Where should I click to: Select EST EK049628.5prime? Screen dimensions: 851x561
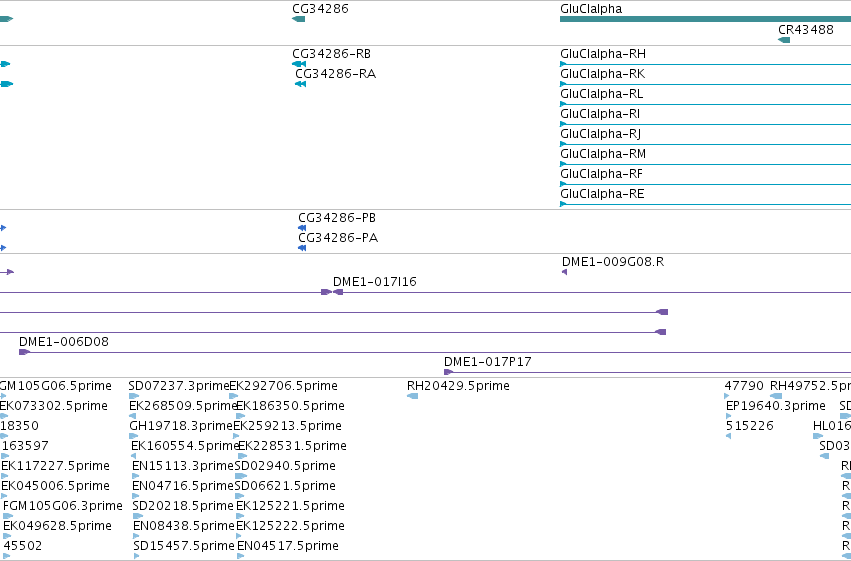(57, 526)
